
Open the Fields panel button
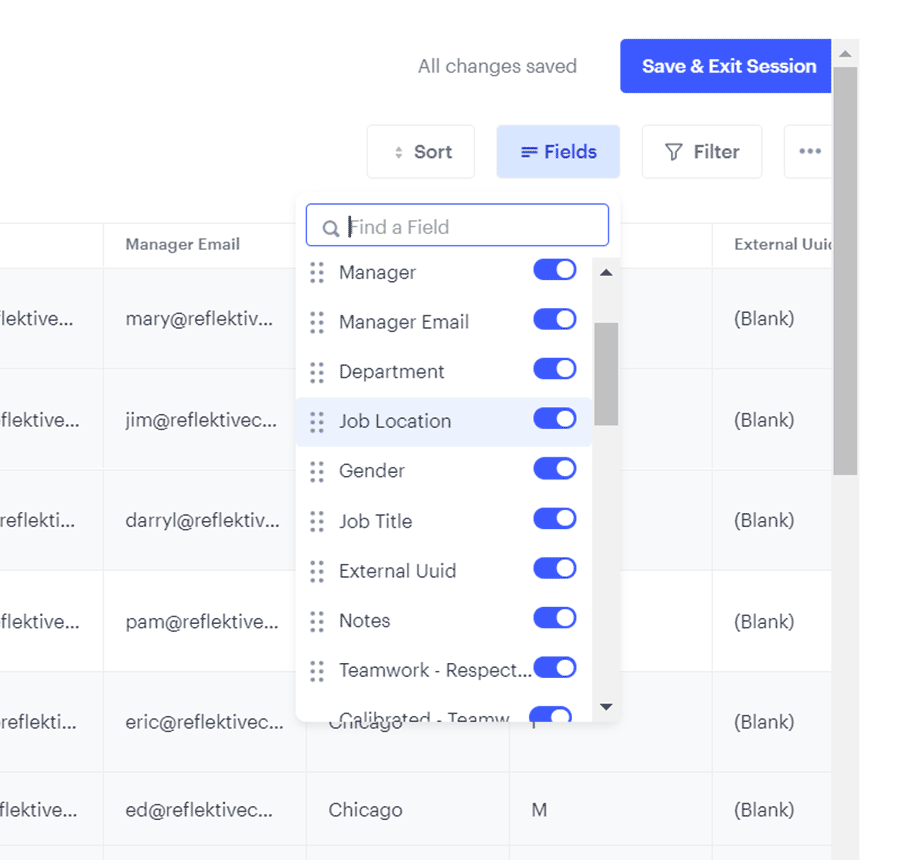[558, 152]
